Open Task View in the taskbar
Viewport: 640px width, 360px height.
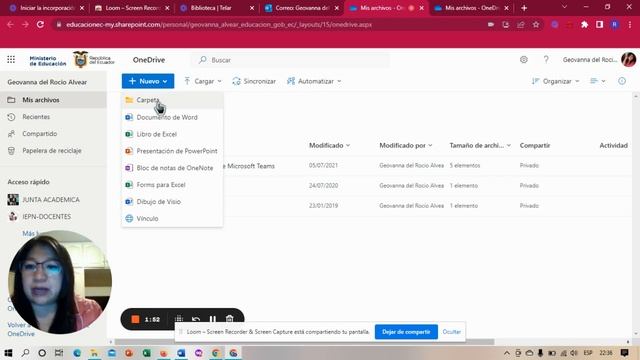[59, 353]
